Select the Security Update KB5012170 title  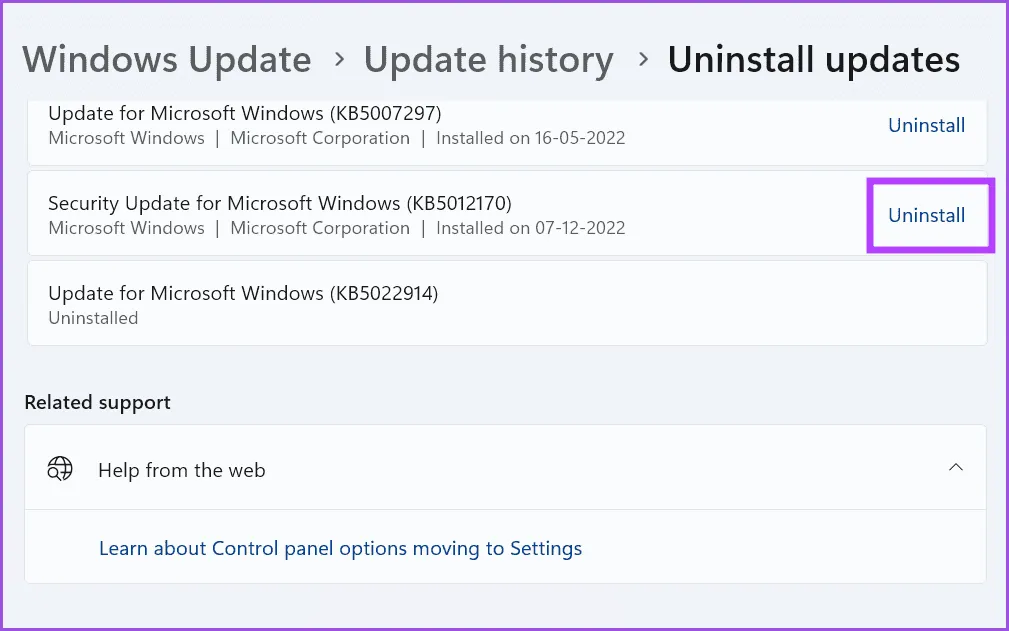(280, 203)
